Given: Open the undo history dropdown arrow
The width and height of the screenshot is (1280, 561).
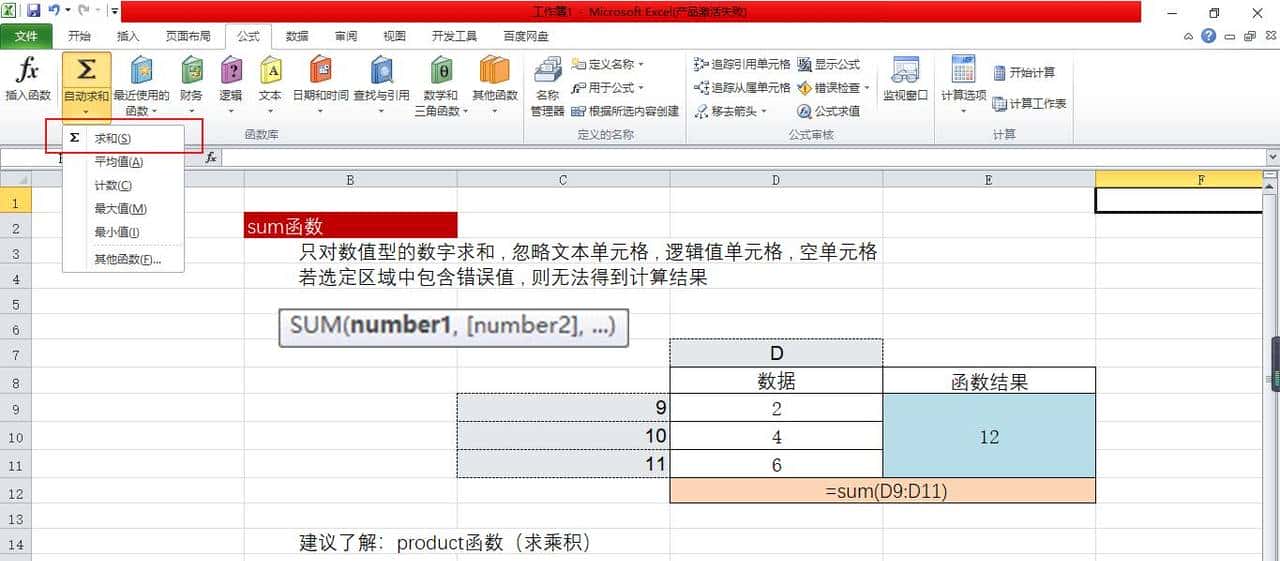Looking at the screenshot, I should tap(67, 12).
